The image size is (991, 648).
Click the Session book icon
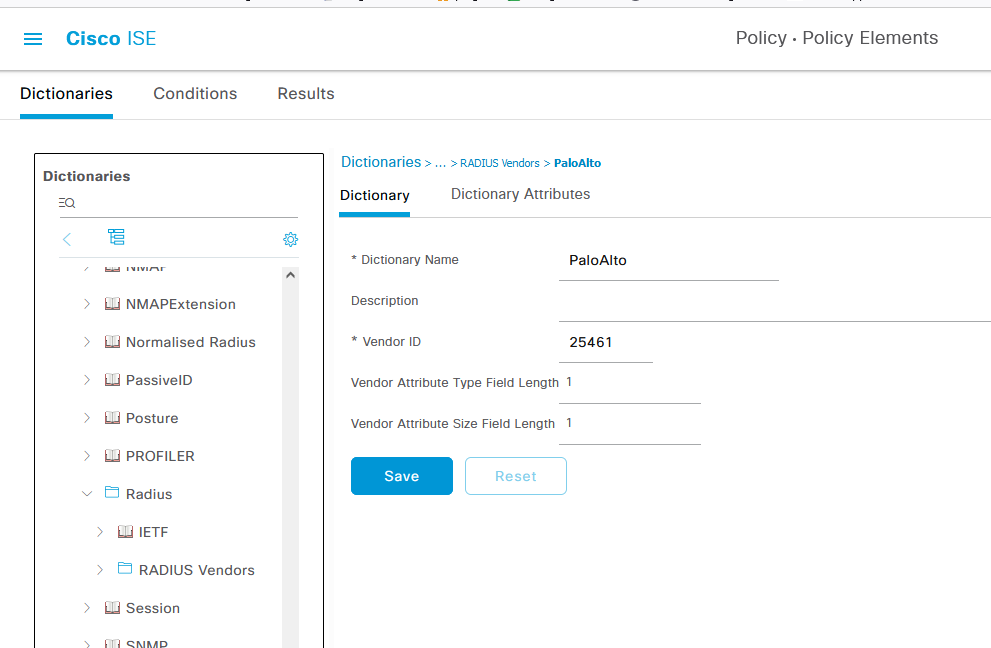click(112, 607)
